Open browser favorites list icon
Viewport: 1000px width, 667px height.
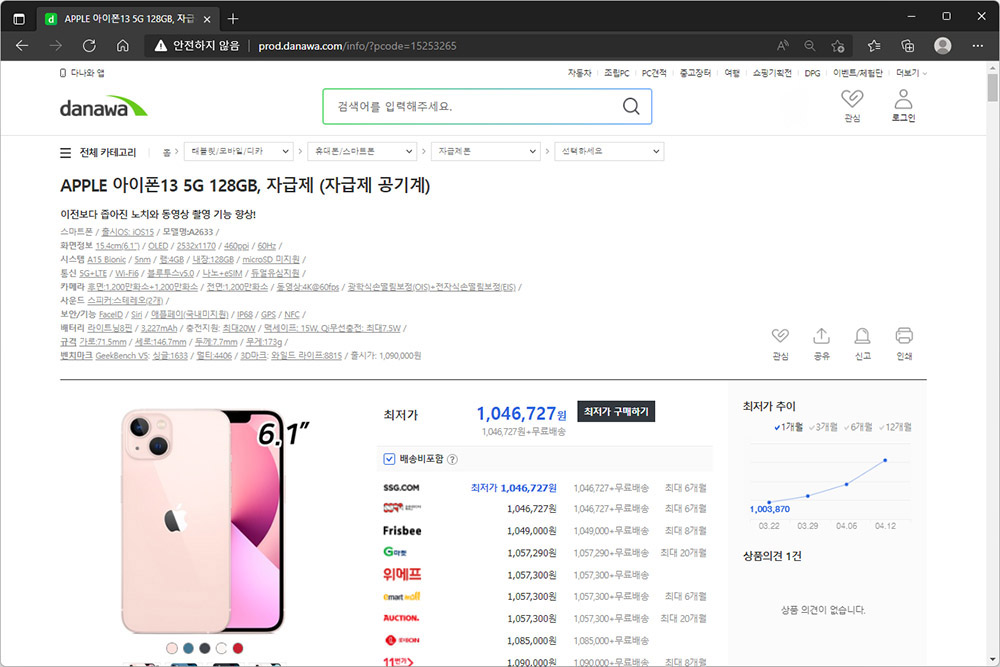pyautogui.click(x=874, y=45)
